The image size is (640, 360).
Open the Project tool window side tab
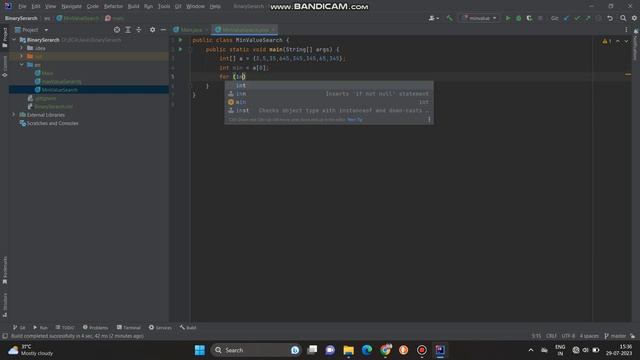5,37
